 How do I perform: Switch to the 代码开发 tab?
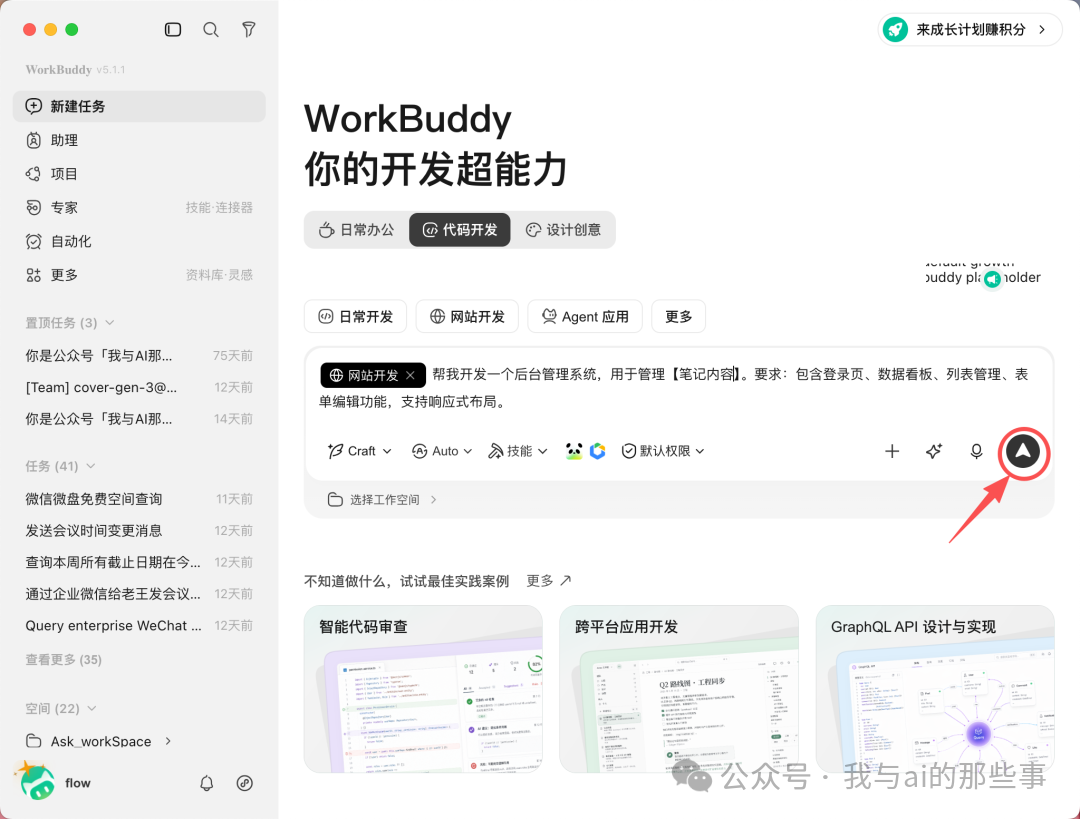point(459,229)
